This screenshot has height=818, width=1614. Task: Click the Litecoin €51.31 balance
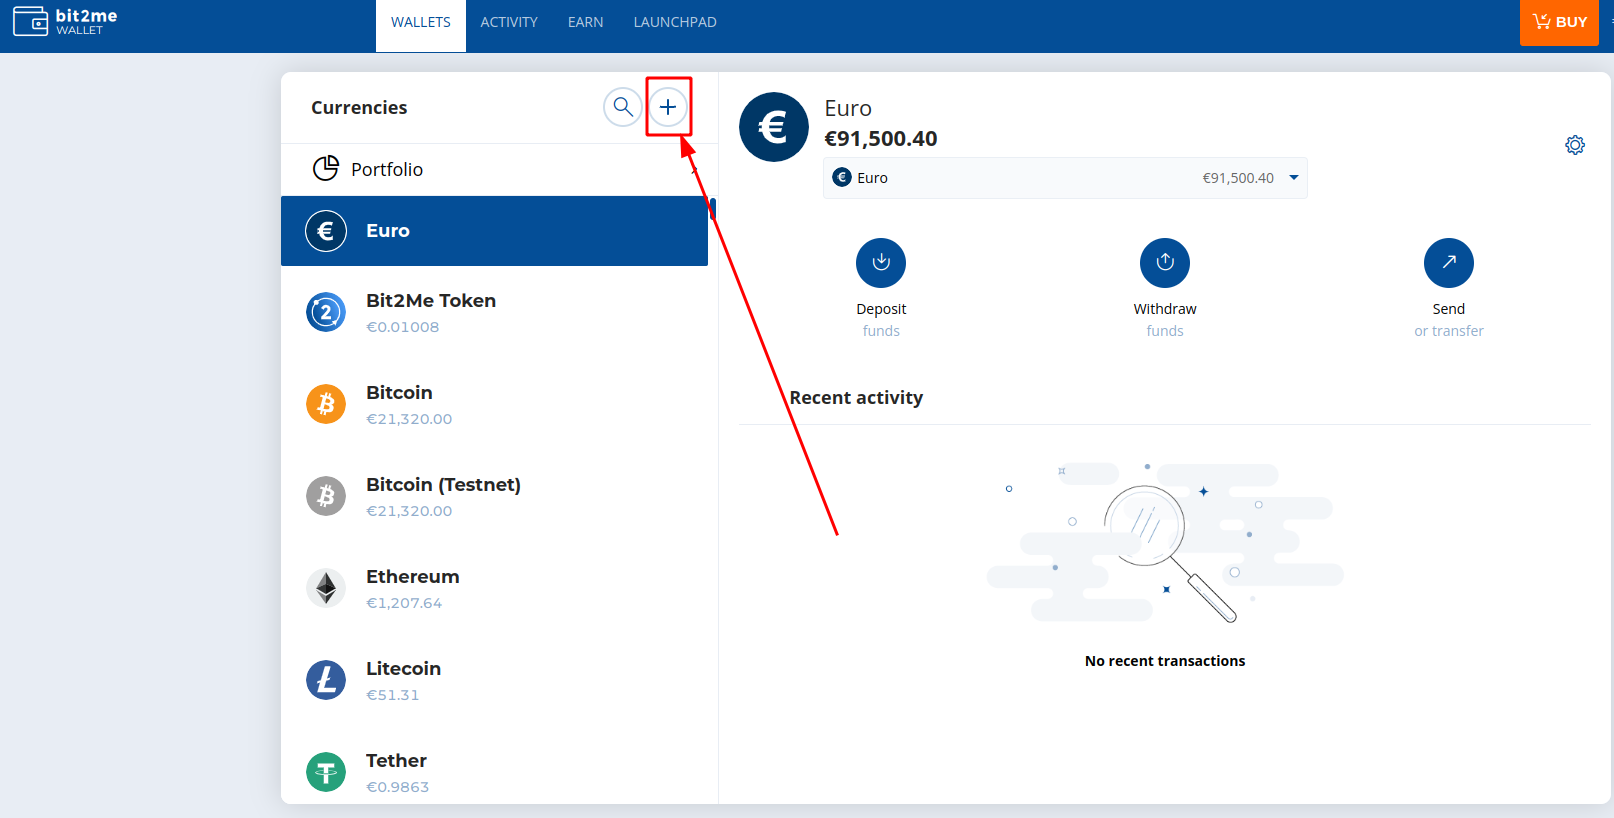pyautogui.click(x=393, y=695)
